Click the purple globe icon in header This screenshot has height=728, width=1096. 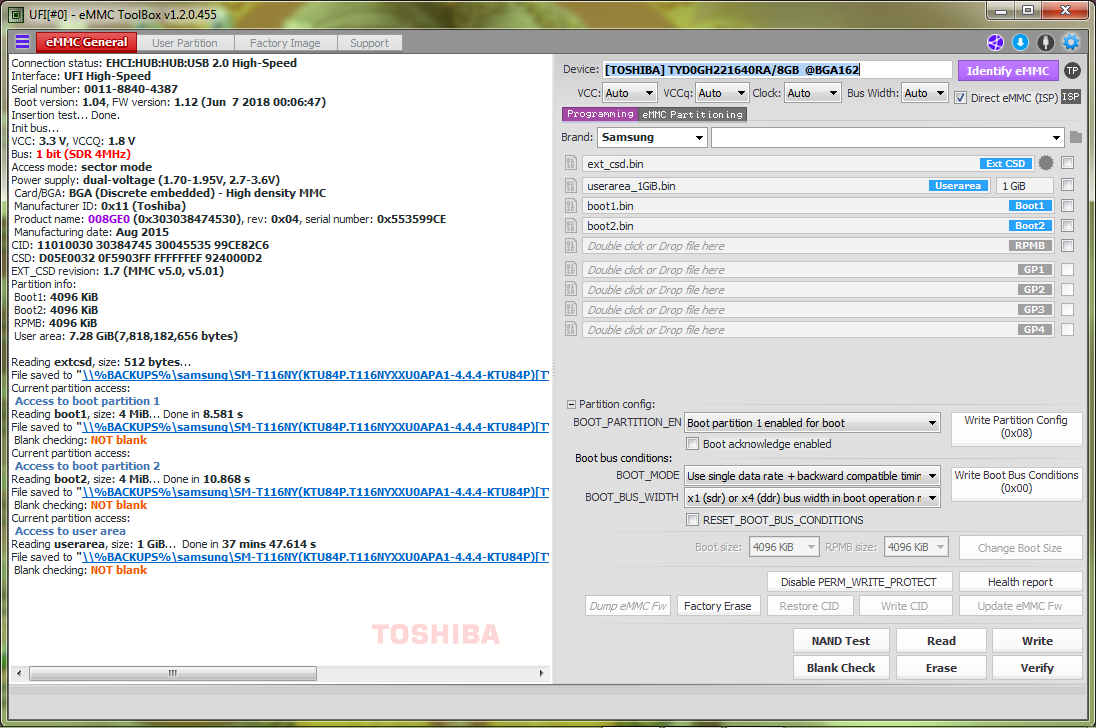[x=995, y=43]
